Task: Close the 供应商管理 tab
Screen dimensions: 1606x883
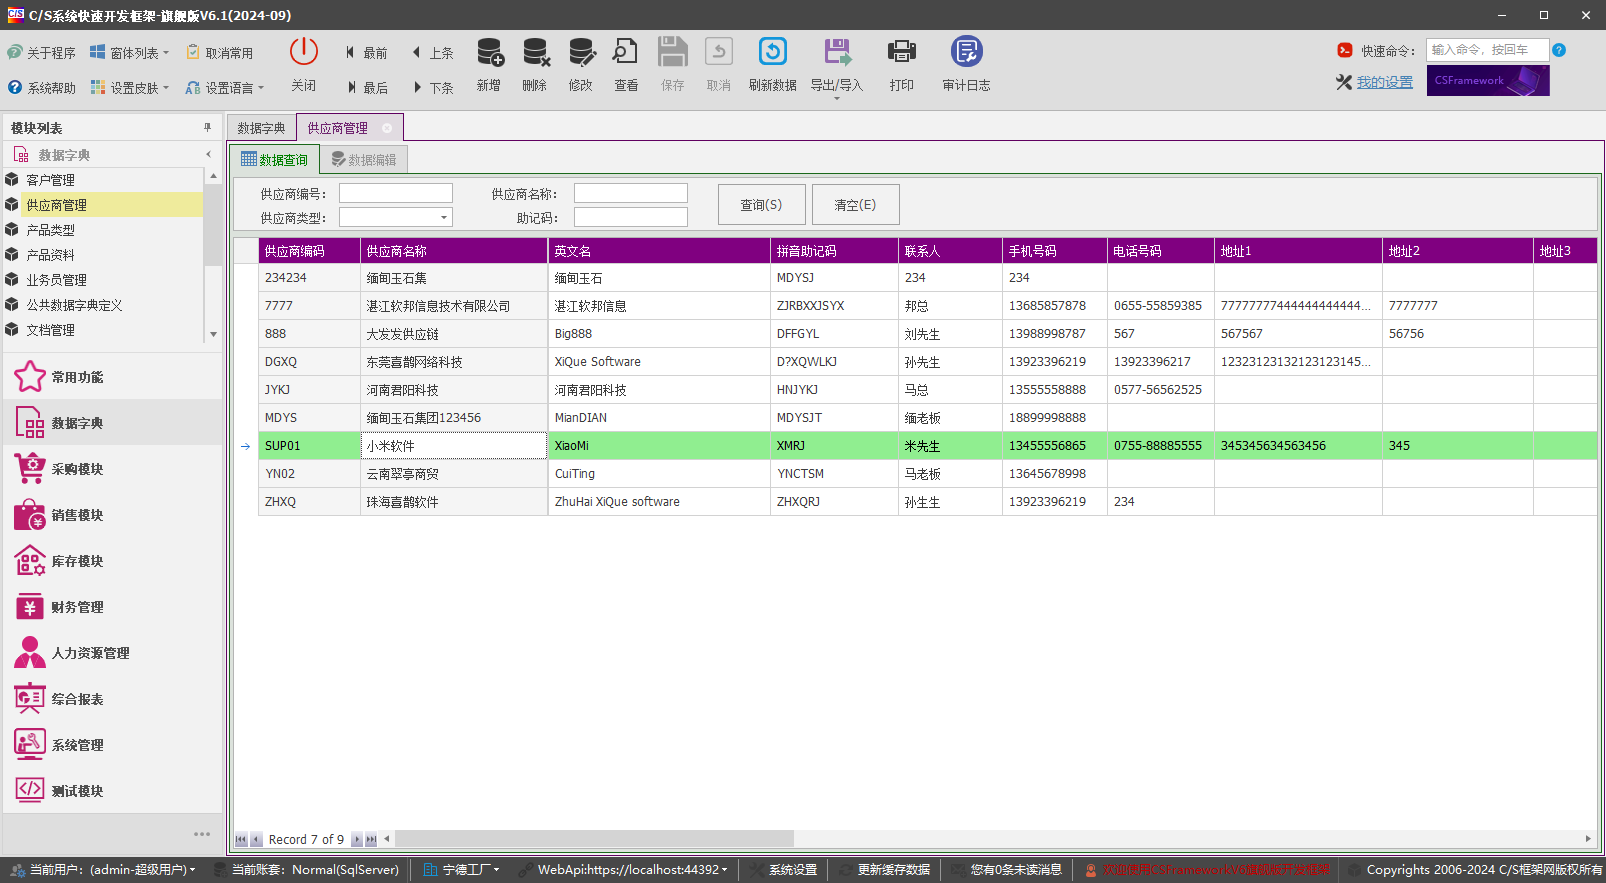Action: [387, 128]
